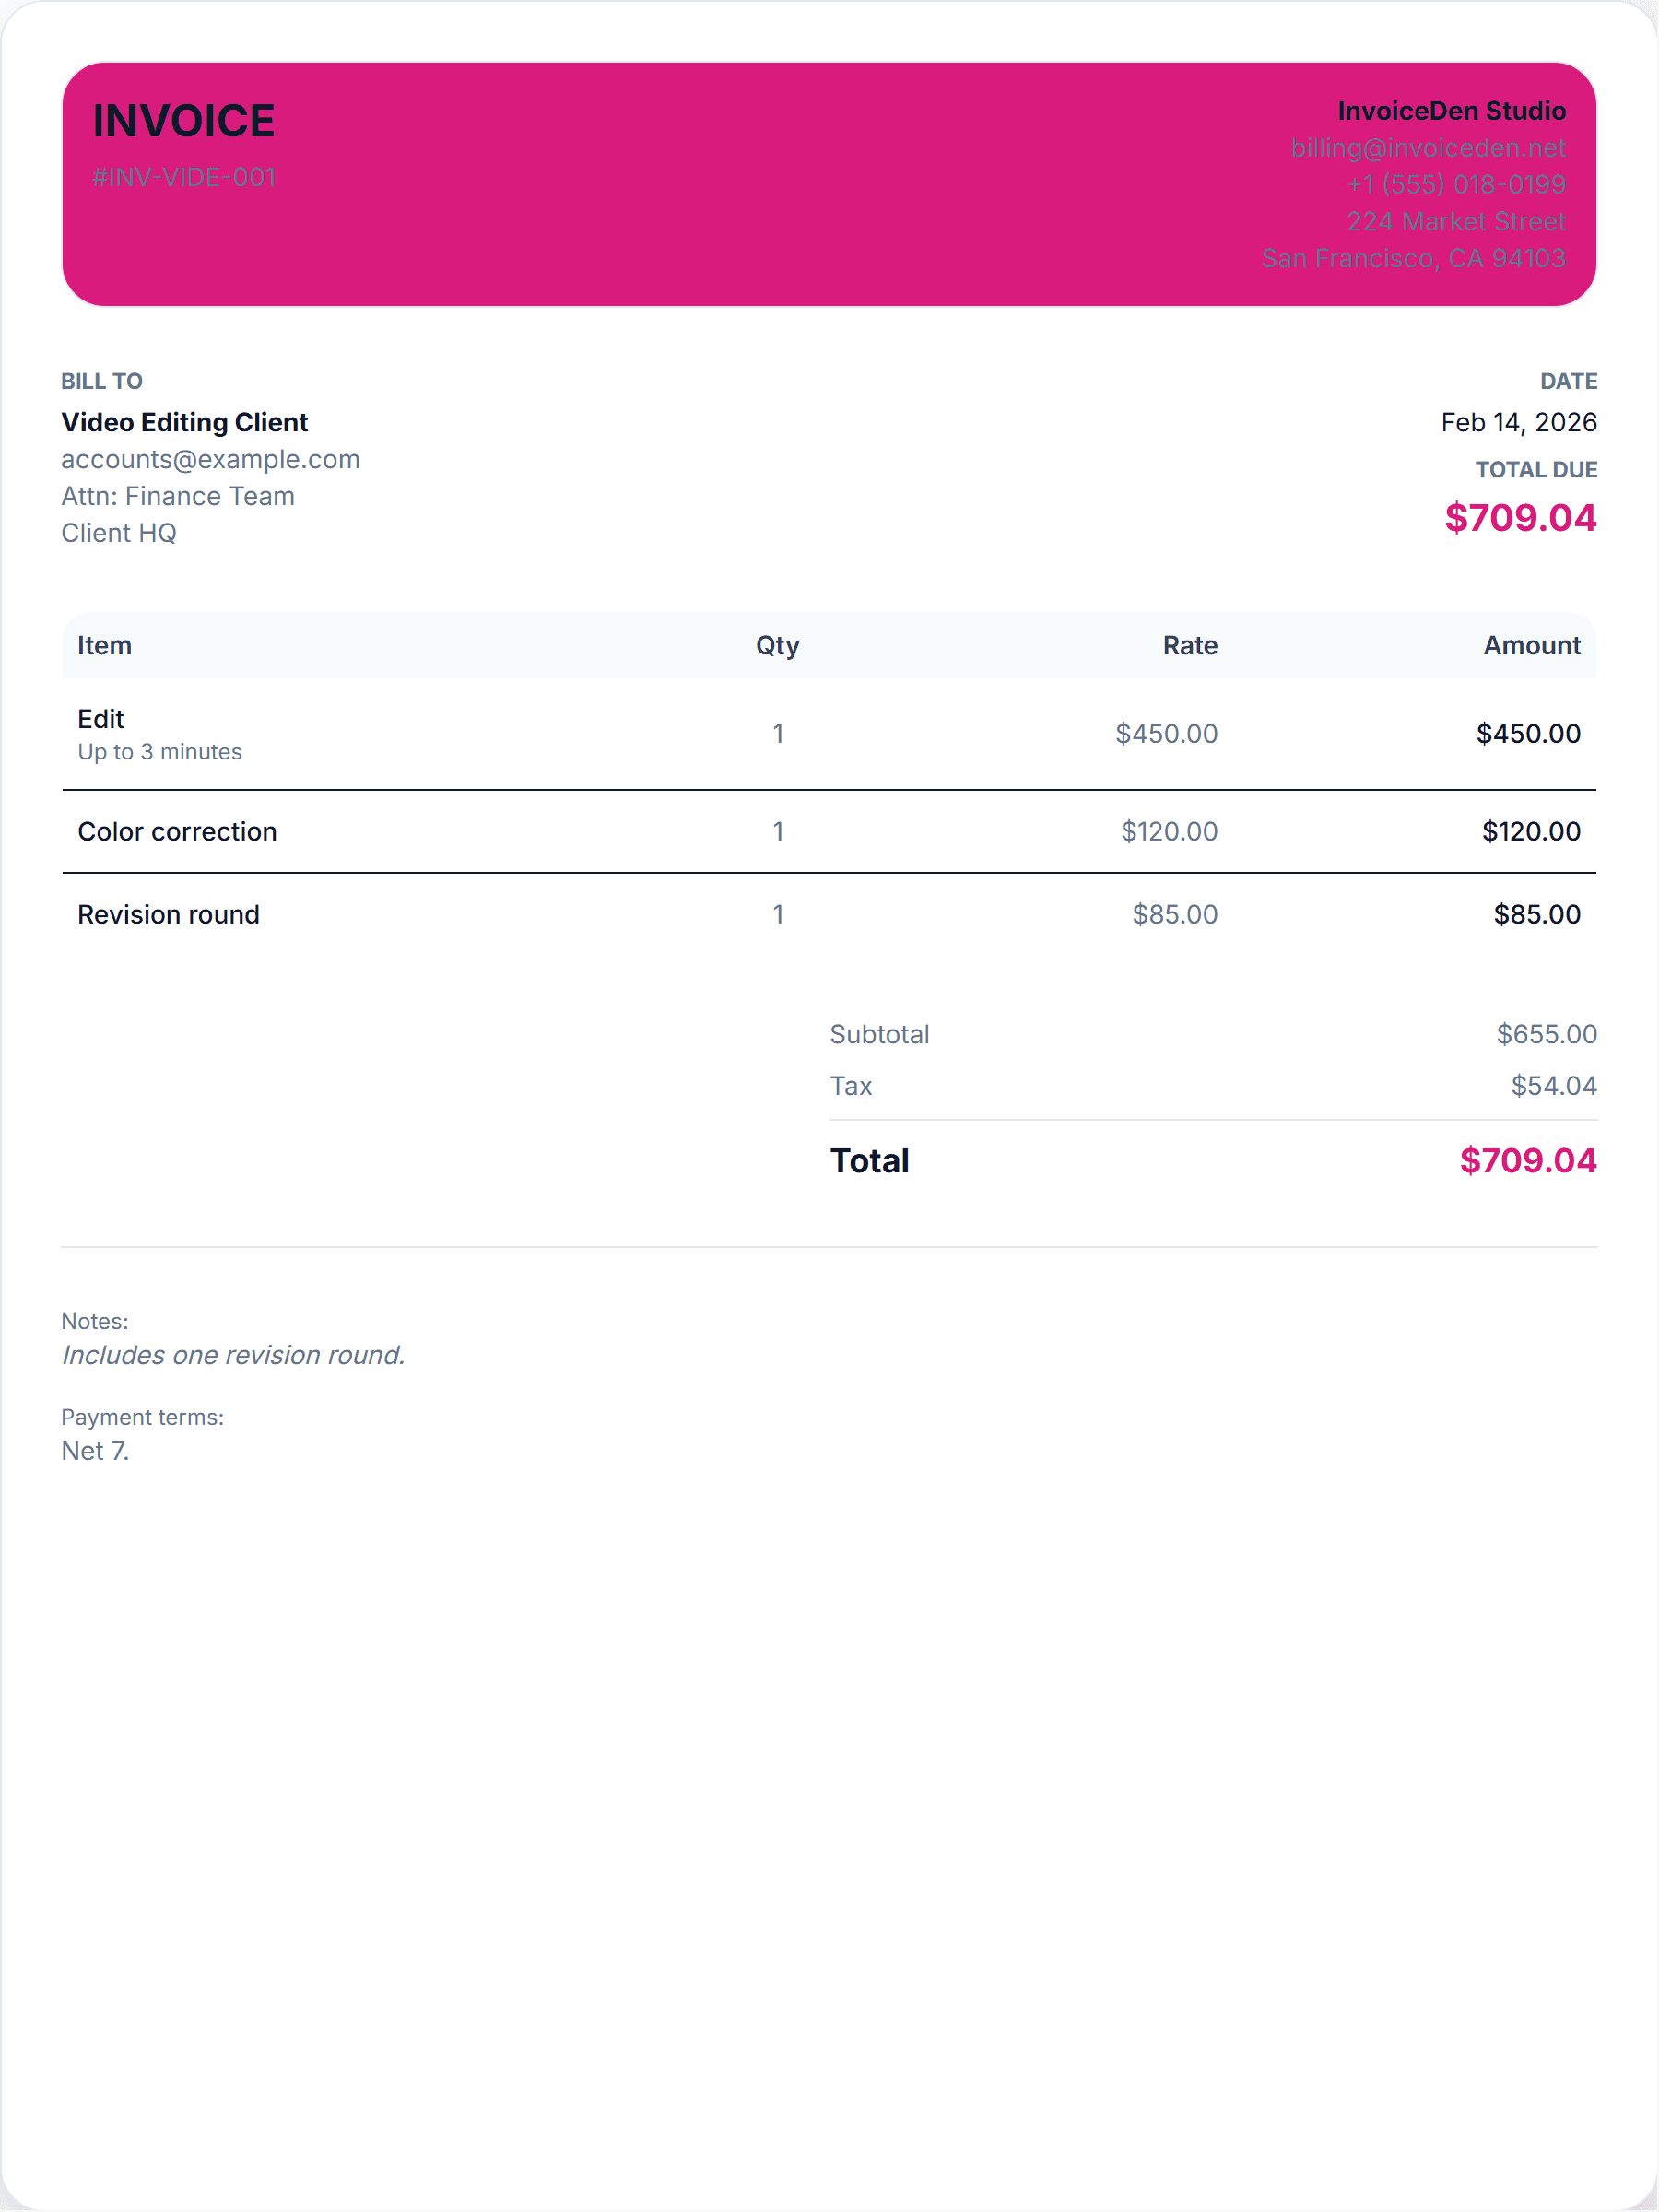Click the note text 'Includes one revision round.'

tap(233, 1355)
